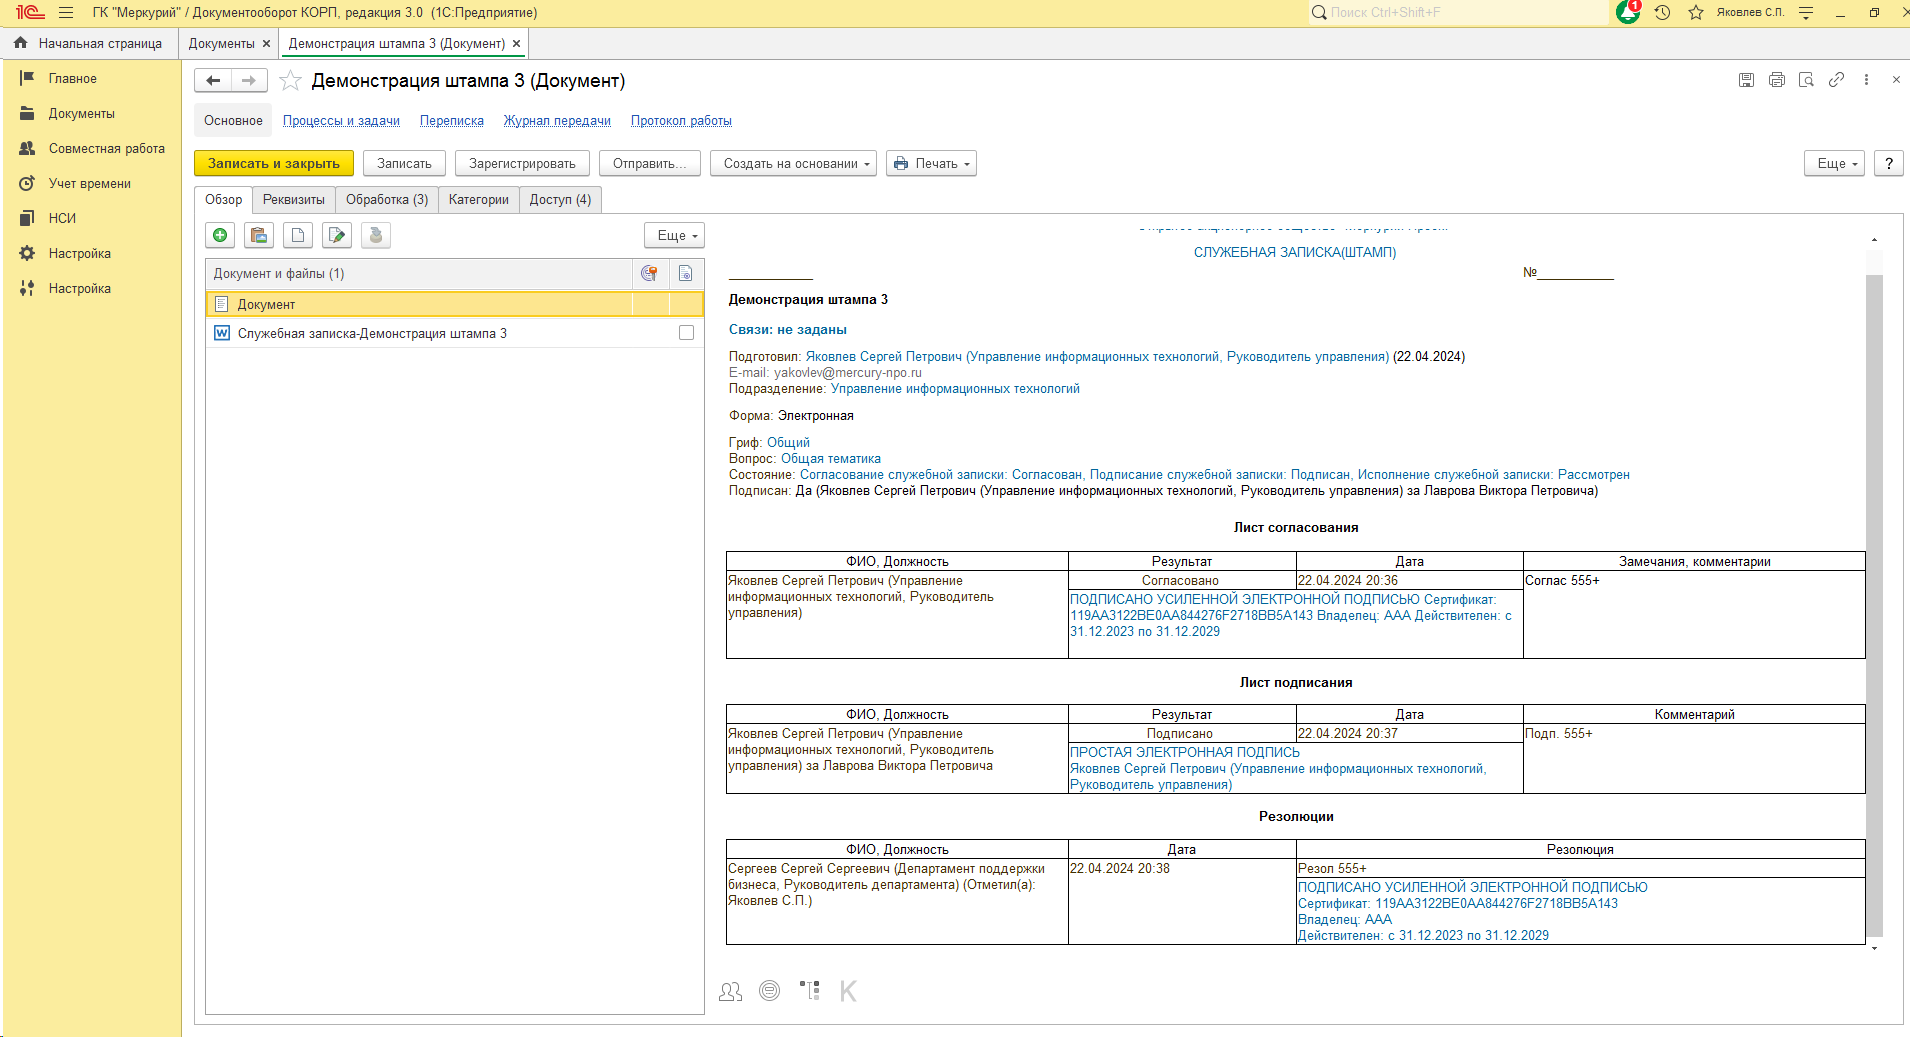Image resolution: width=1910 pixels, height=1040 pixels.
Task: Click the Записать и закрыть button
Action: coord(273,163)
